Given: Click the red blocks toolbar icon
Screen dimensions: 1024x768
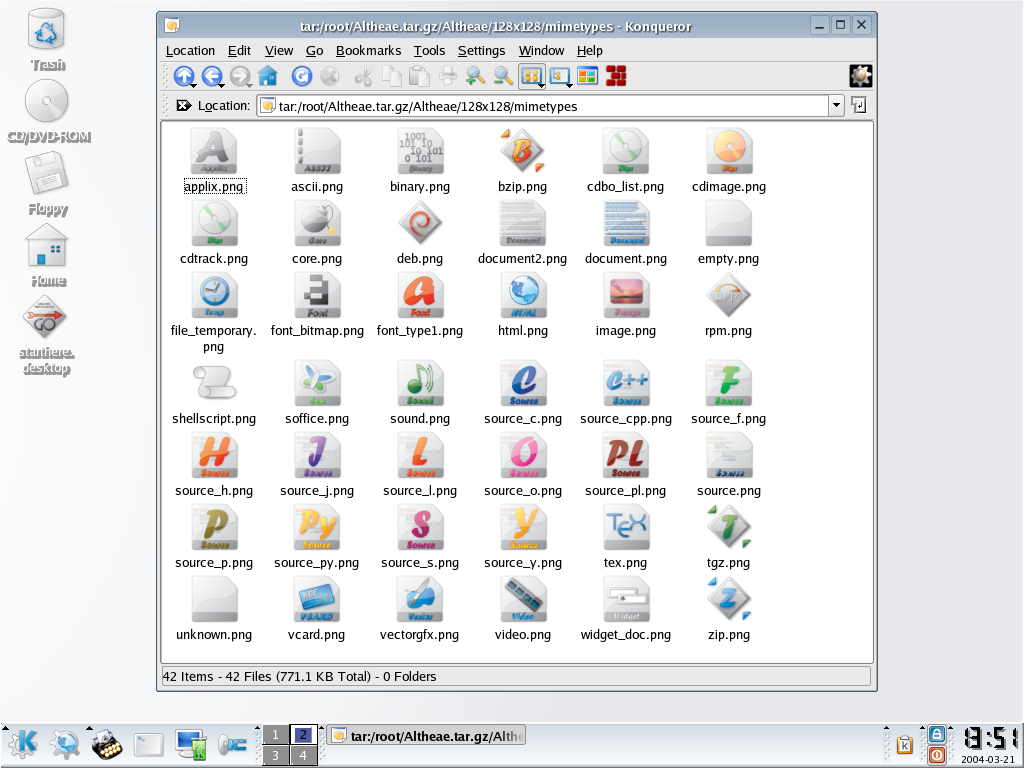Looking at the screenshot, I should coord(616,76).
